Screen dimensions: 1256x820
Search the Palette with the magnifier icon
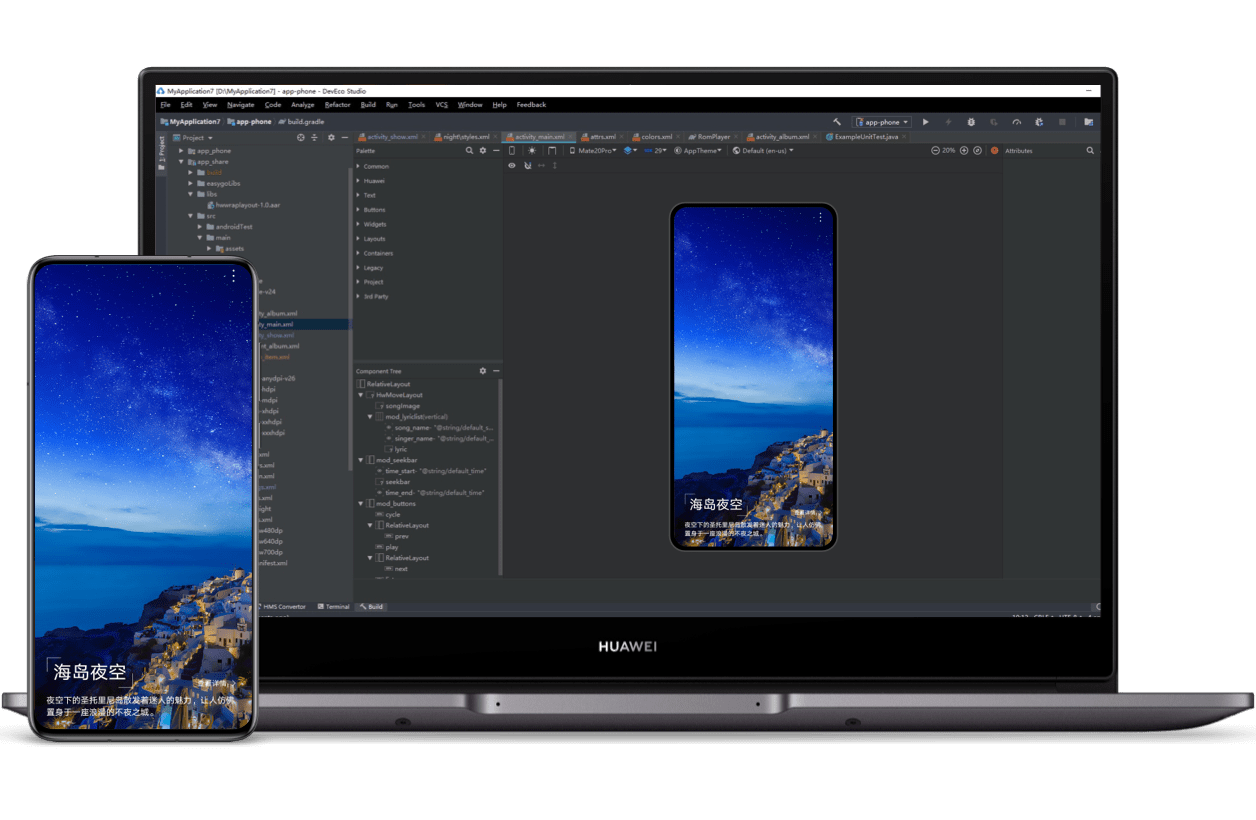469,151
